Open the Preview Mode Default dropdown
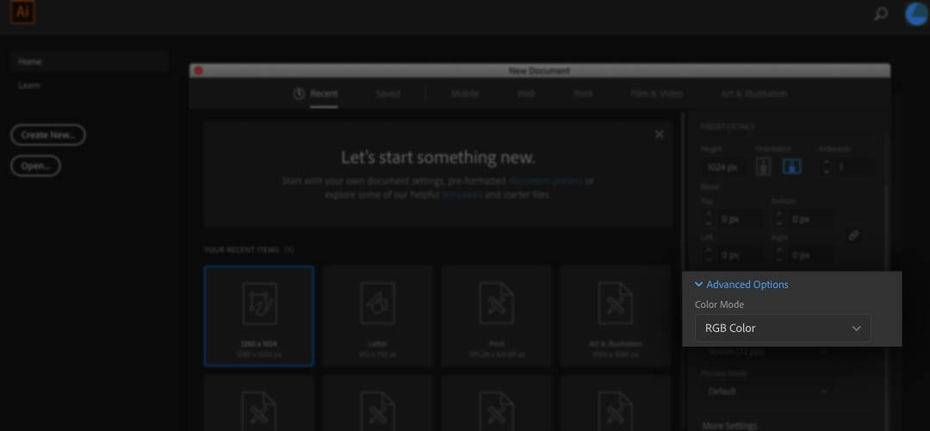Image resolution: width=930 pixels, height=431 pixels. pyautogui.click(x=768, y=391)
